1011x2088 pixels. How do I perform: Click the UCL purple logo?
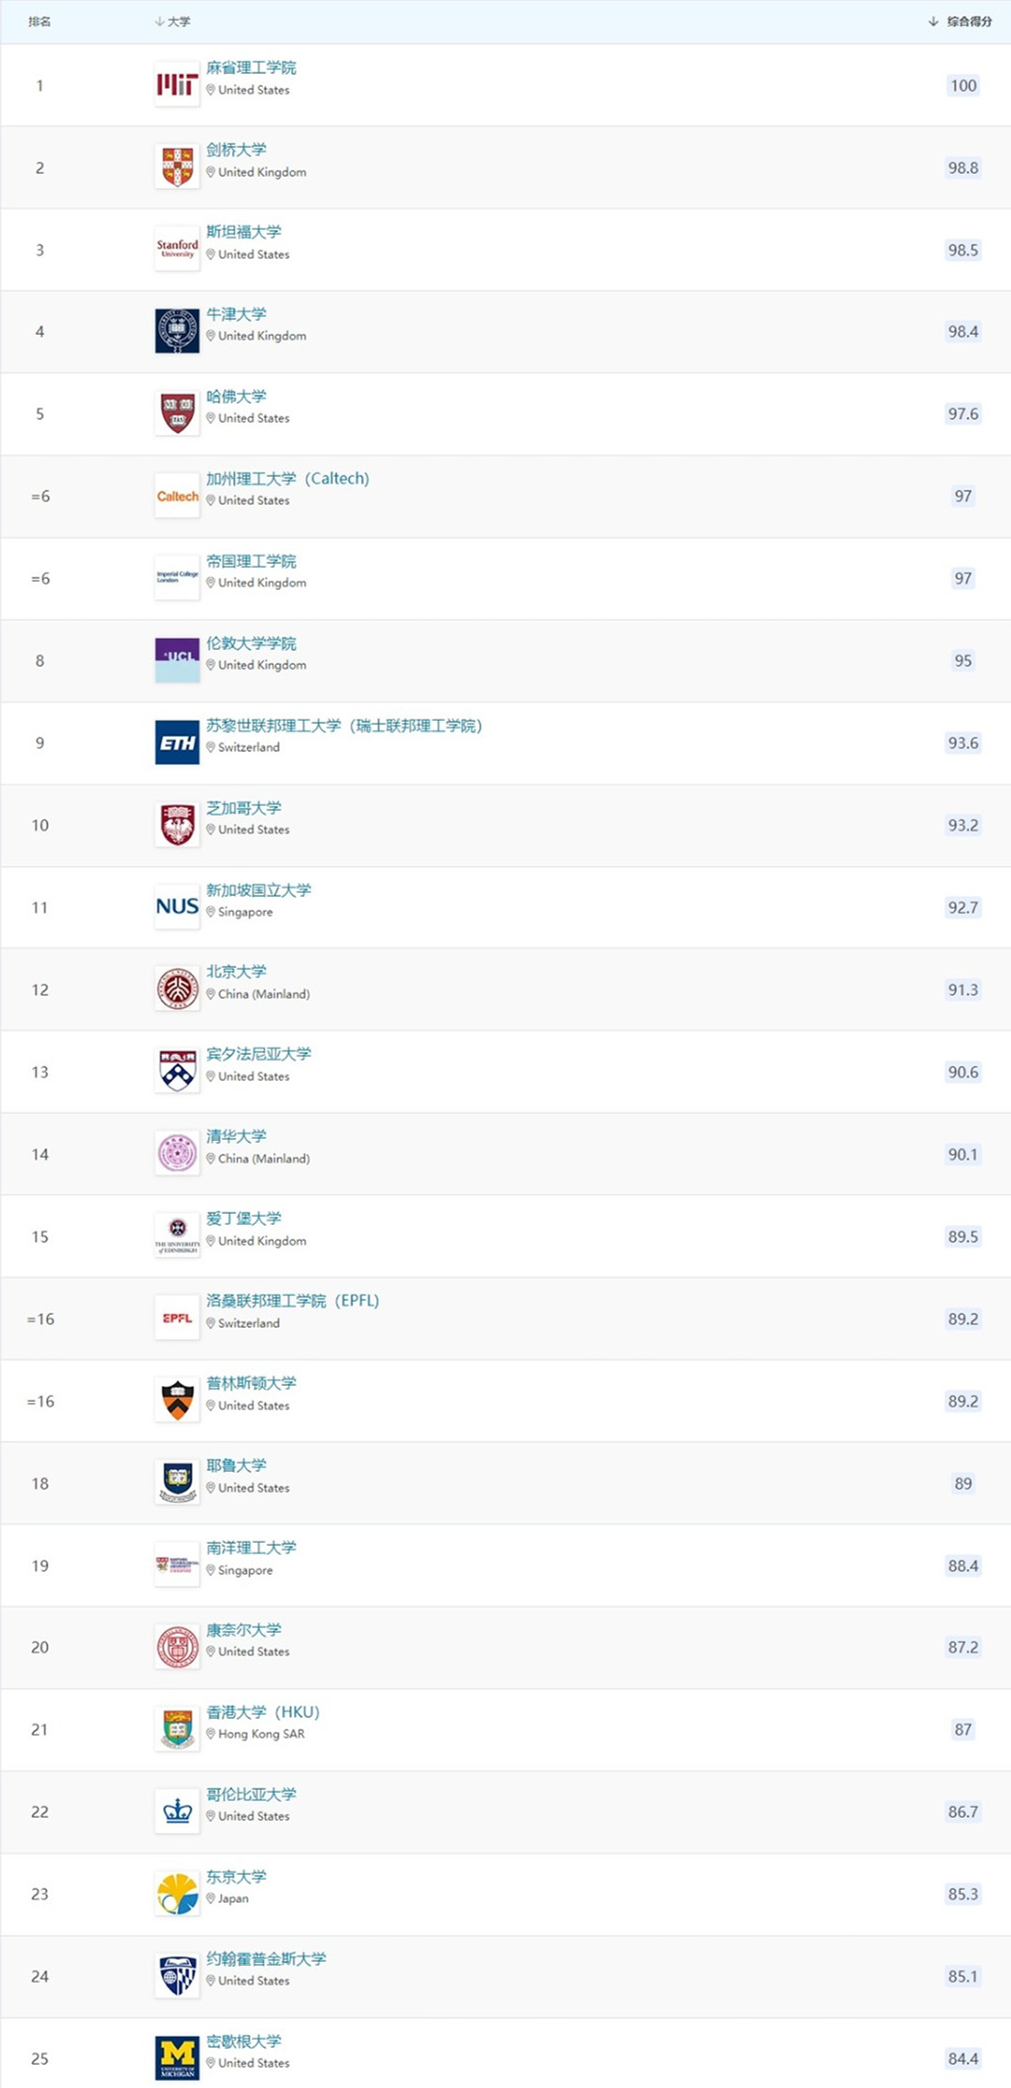[177, 660]
